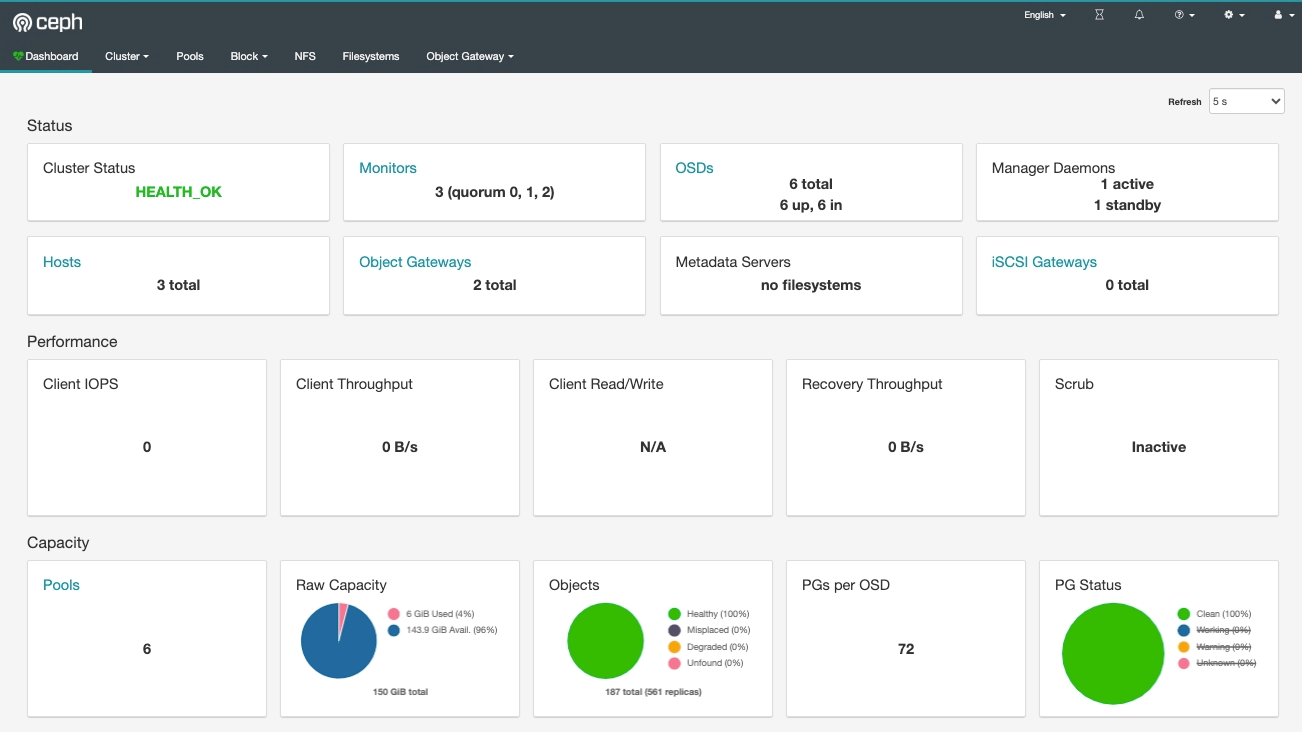Toggle the Healthy (100%) legend entry
Viewport: 1302px width, 734px height.
[x=708, y=614]
